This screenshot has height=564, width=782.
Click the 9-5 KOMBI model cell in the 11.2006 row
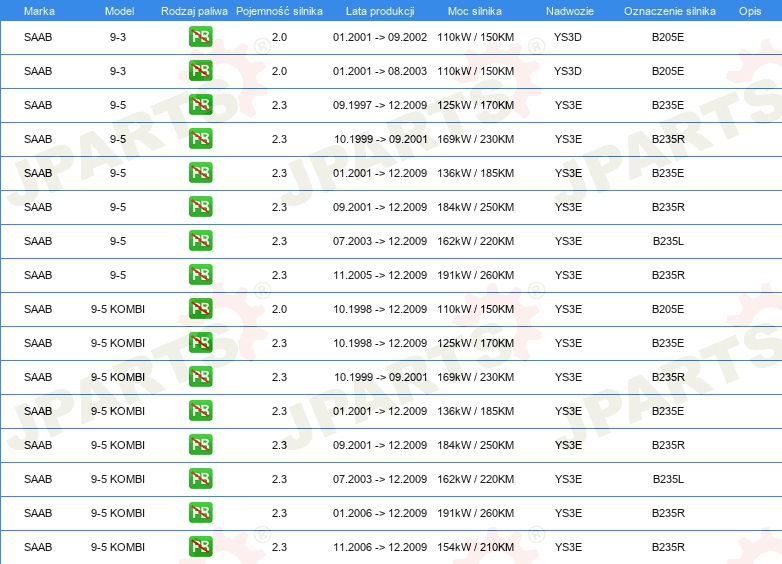coord(118,547)
